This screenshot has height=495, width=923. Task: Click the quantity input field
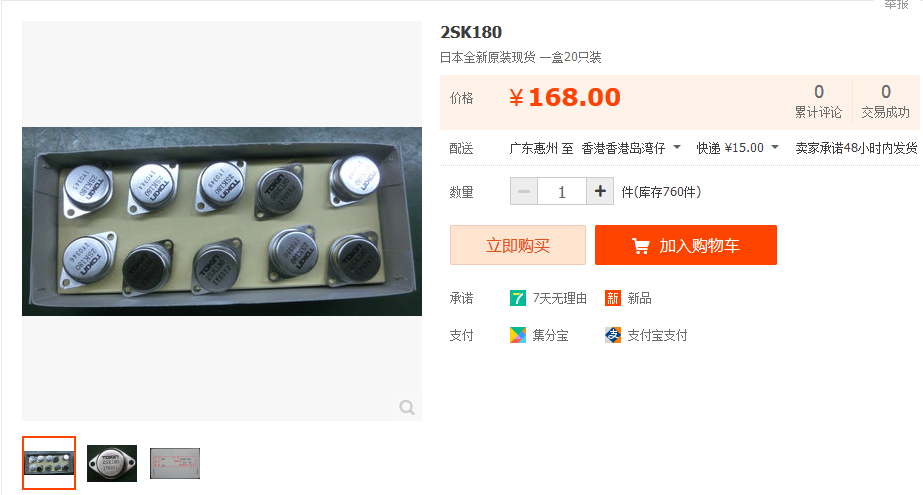tap(562, 191)
